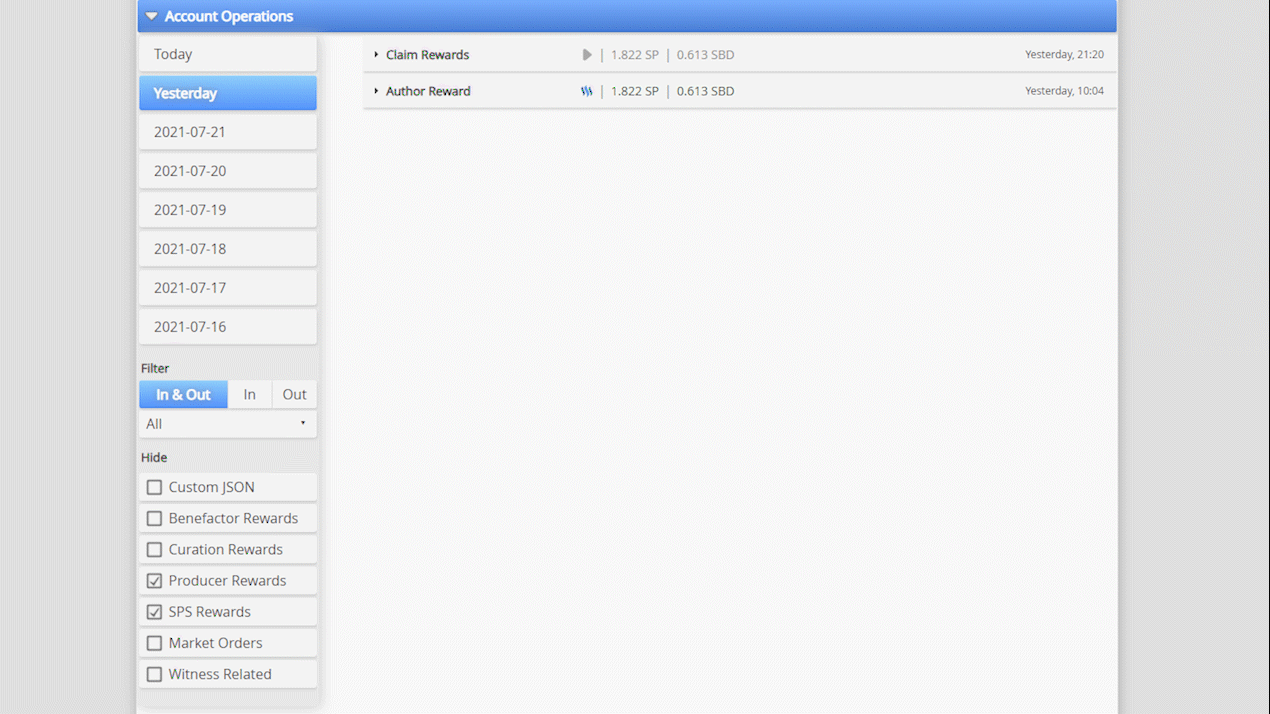View operations from 2021-07-21
Image resolution: width=1270 pixels, height=714 pixels.
[227, 131]
